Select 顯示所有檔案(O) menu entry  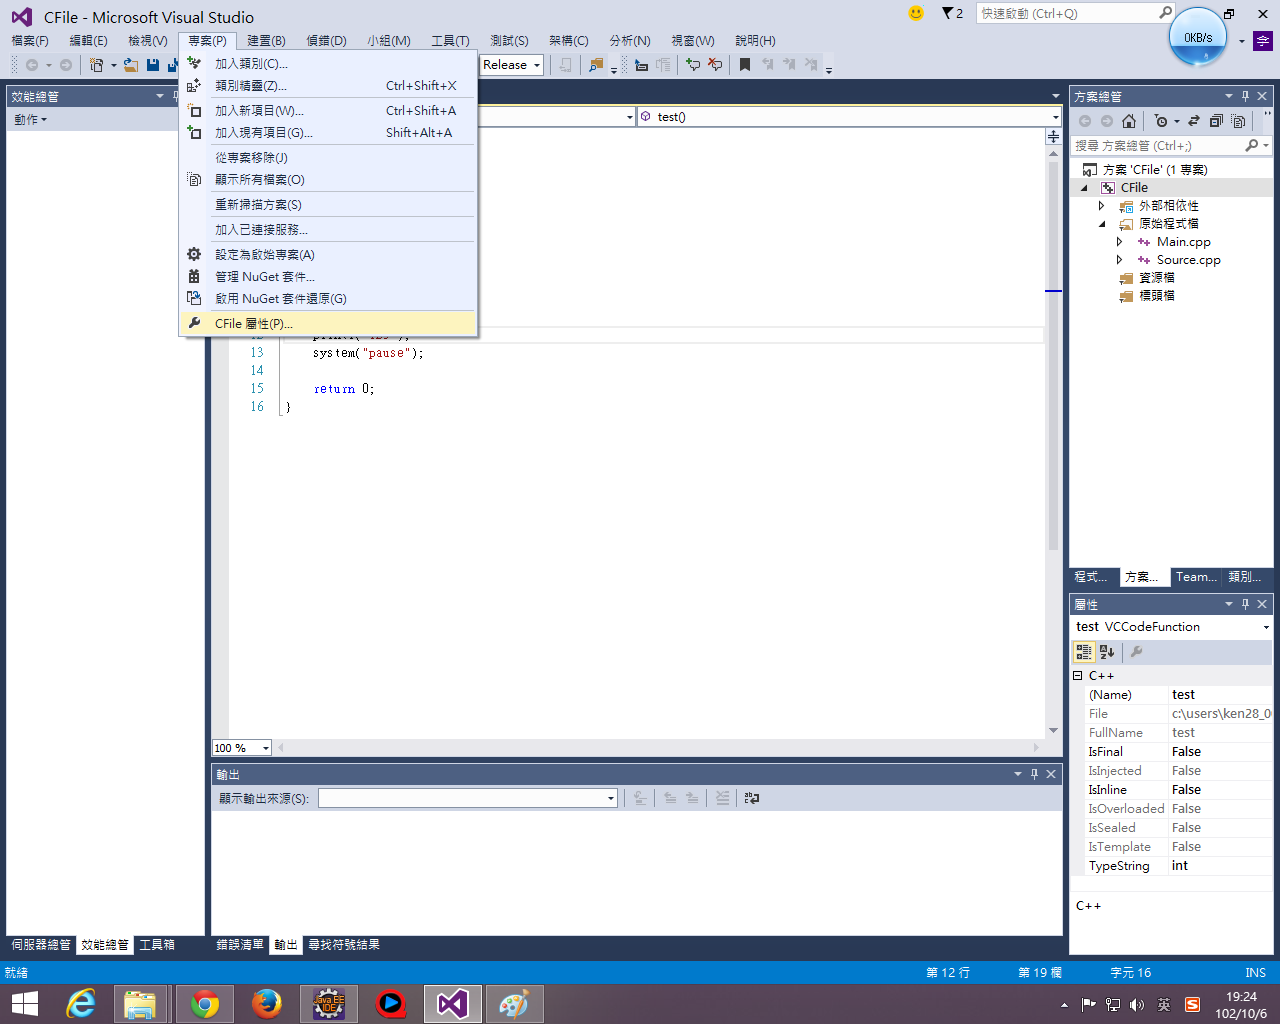click(328, 179)
